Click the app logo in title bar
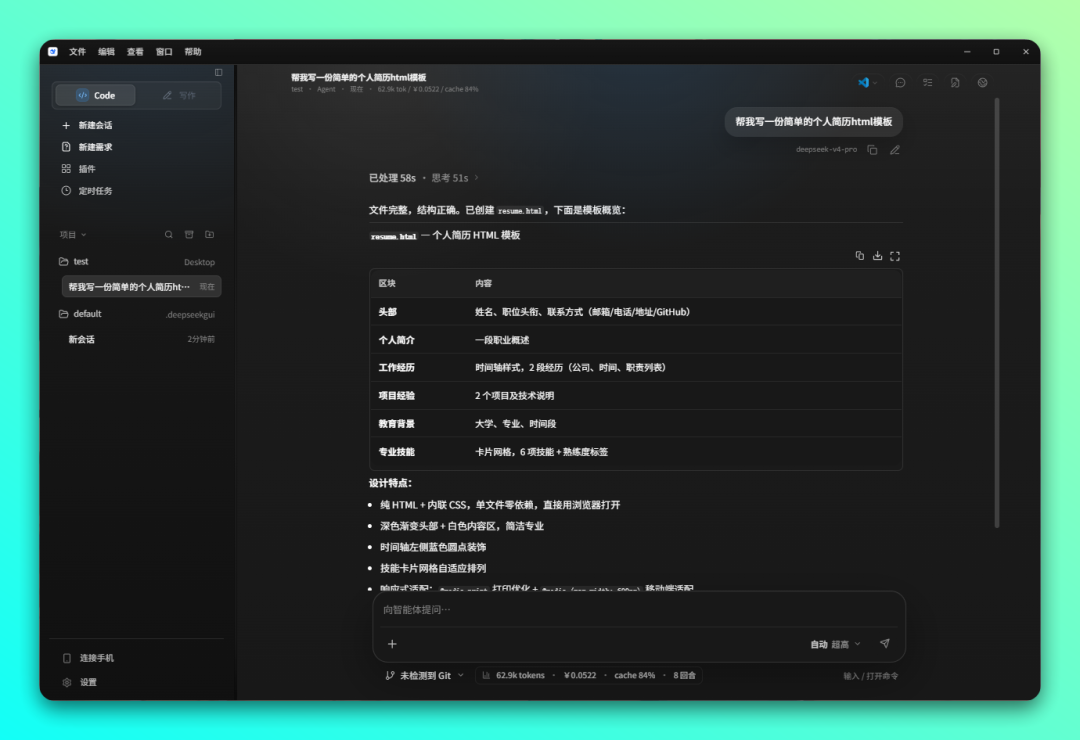The height and width of the screenshot is (740, 1080). [53, 52]
